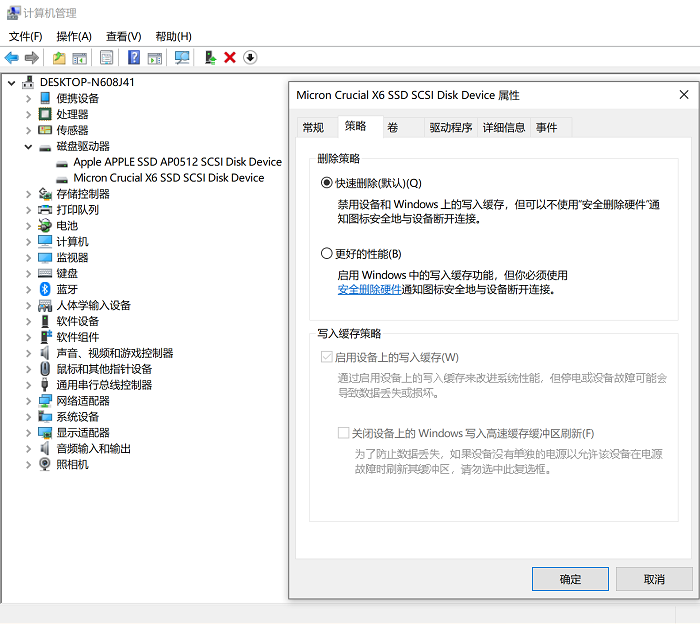Click the computer icon beside DESKTOP-N608J41
This screenshot has width=700, height=624.
28,82
